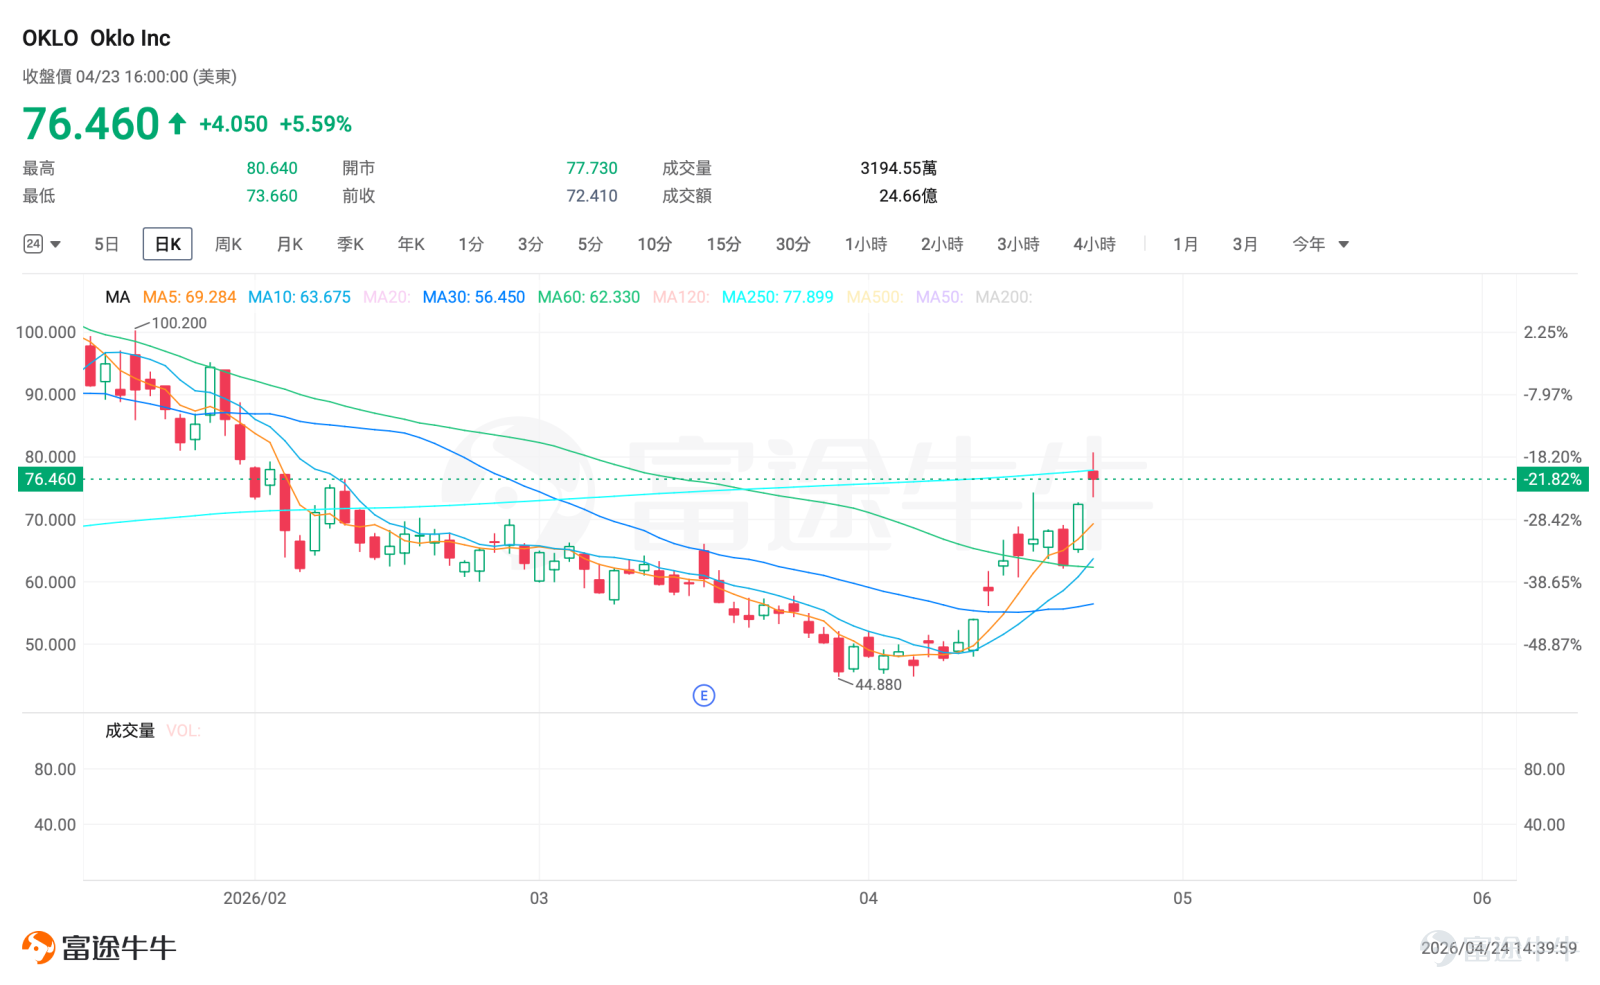Image resolution: width=1600 pixels, height=985 pixels.
Task: Toggle the MA10: 63.675 indicator label
Action: 299,297
